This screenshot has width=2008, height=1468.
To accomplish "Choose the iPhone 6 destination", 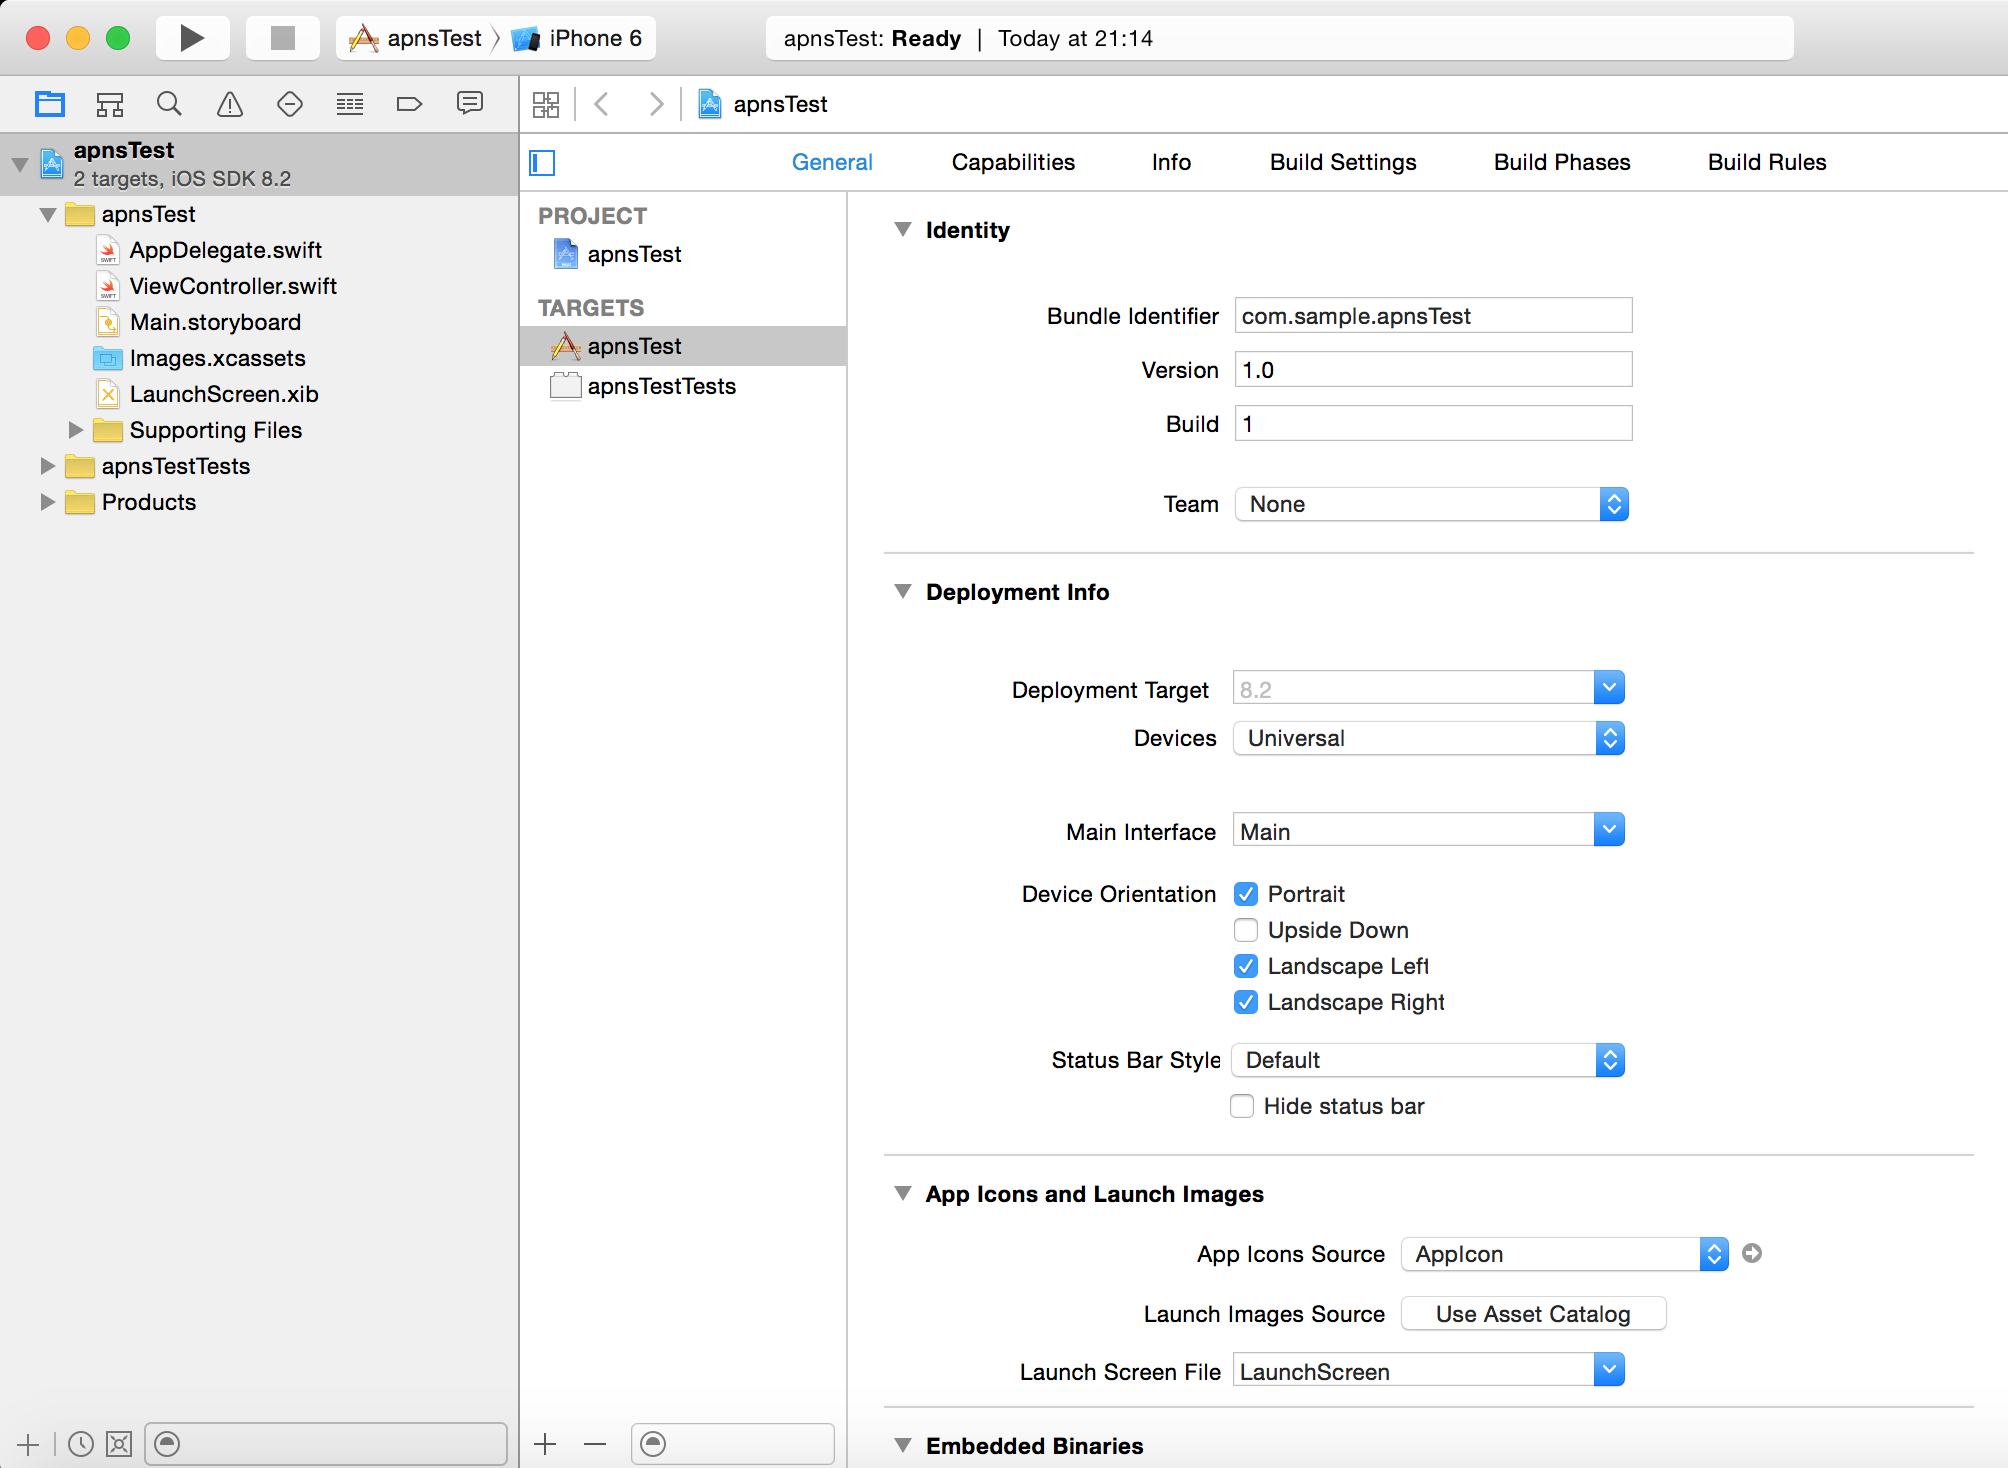I will point(577,38).
